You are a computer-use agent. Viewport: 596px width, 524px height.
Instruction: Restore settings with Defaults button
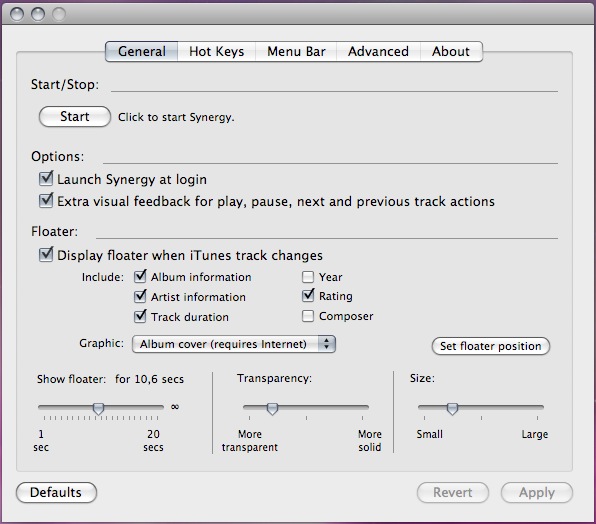[x=56, y=492]
